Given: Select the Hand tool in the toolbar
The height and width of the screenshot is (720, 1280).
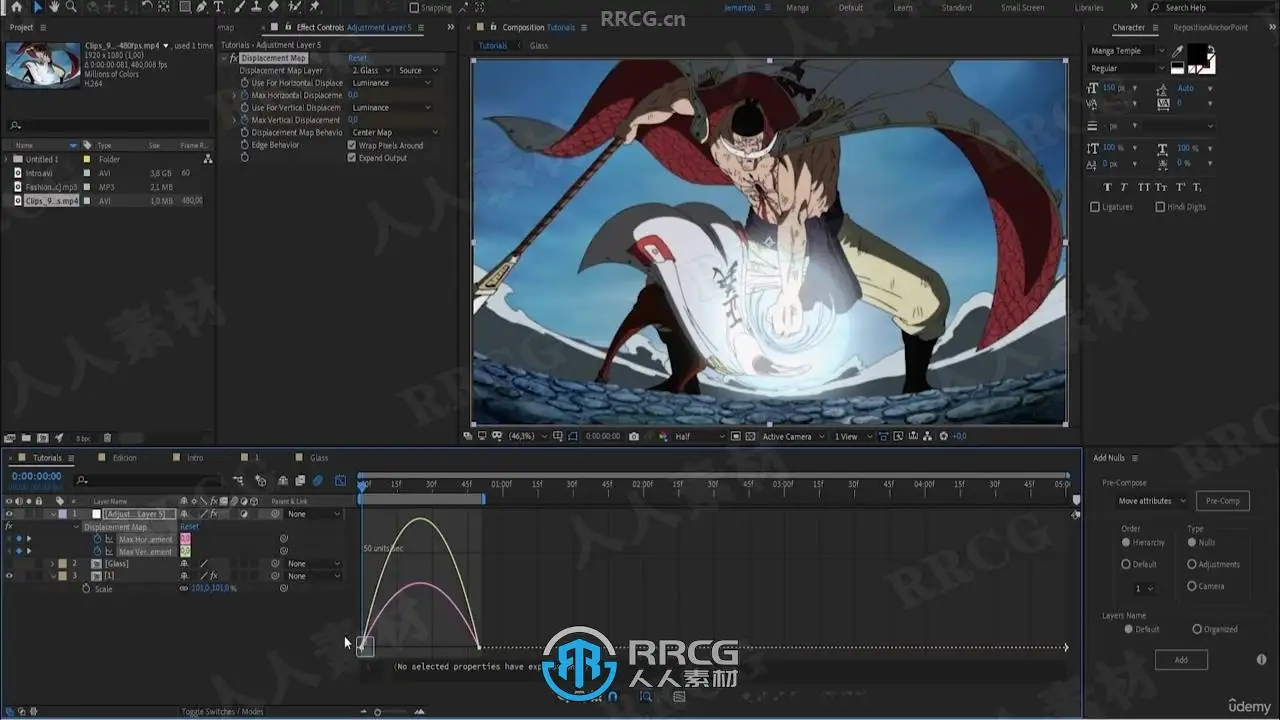Looking at the screenshot, I should point(54,7).
